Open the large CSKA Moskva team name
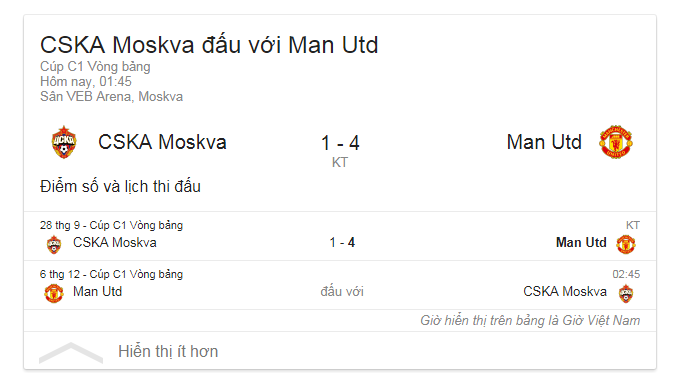The height and width of the screenshot is (387, 685). click(x=162, y=142)
